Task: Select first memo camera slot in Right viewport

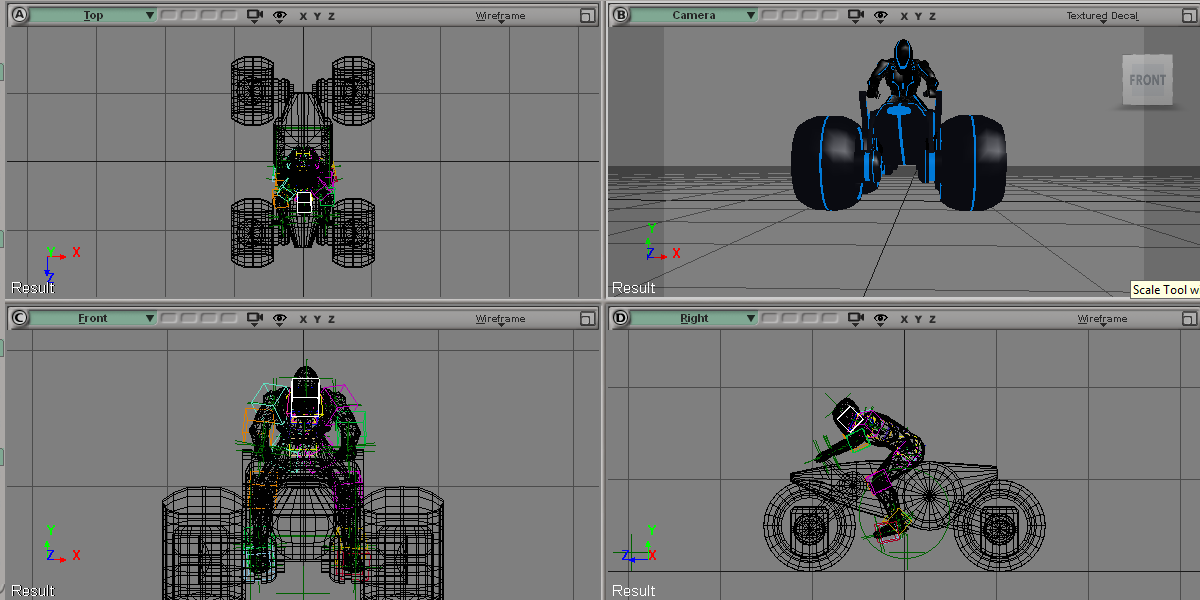Action: [770, 319]
